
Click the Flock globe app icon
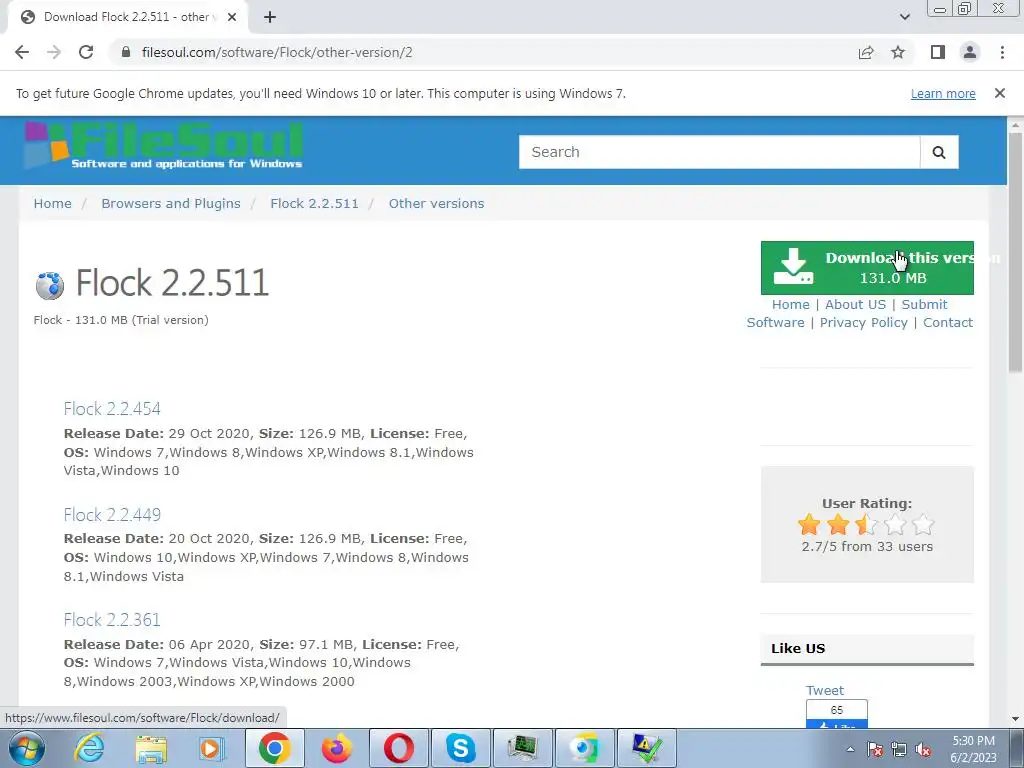[50, 285]
